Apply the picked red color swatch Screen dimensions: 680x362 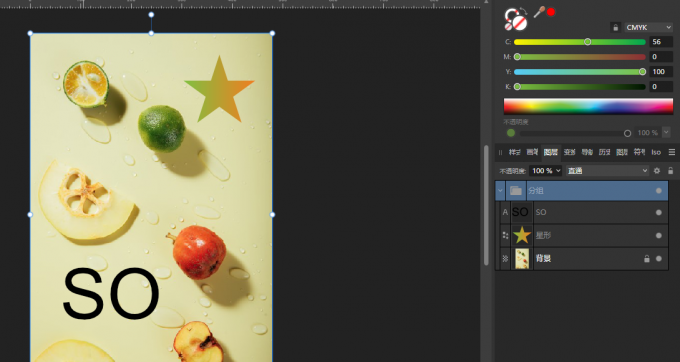pyautogui.click(x=551, y=12)
